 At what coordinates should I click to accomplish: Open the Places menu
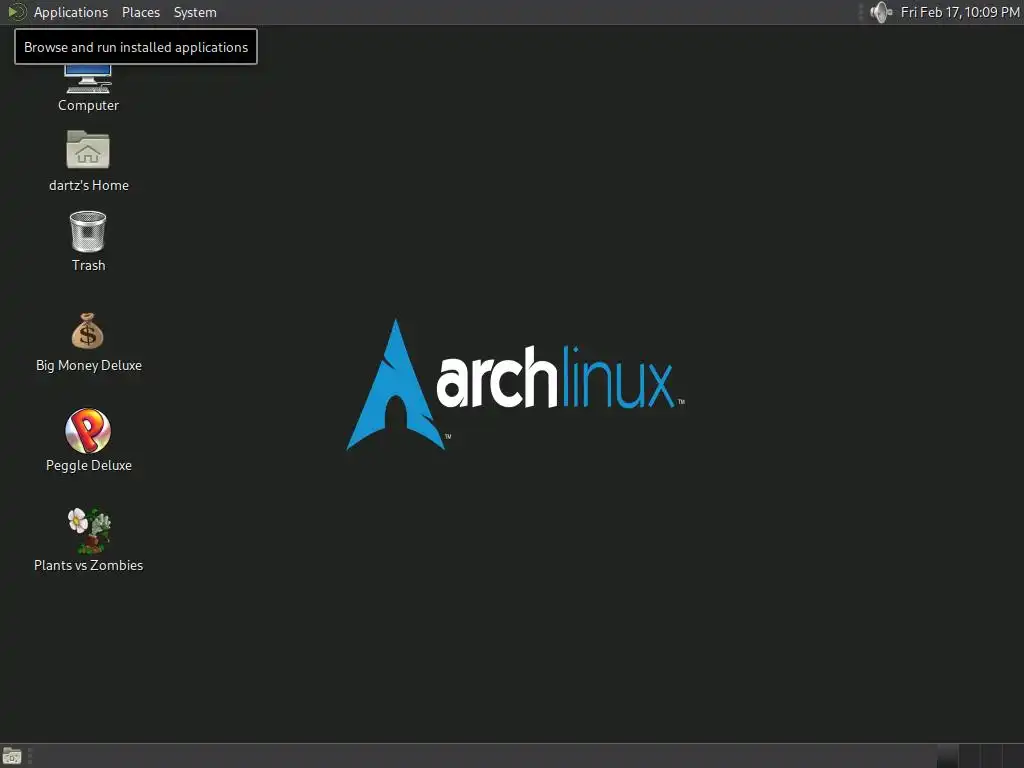click(x=141, y=12)
